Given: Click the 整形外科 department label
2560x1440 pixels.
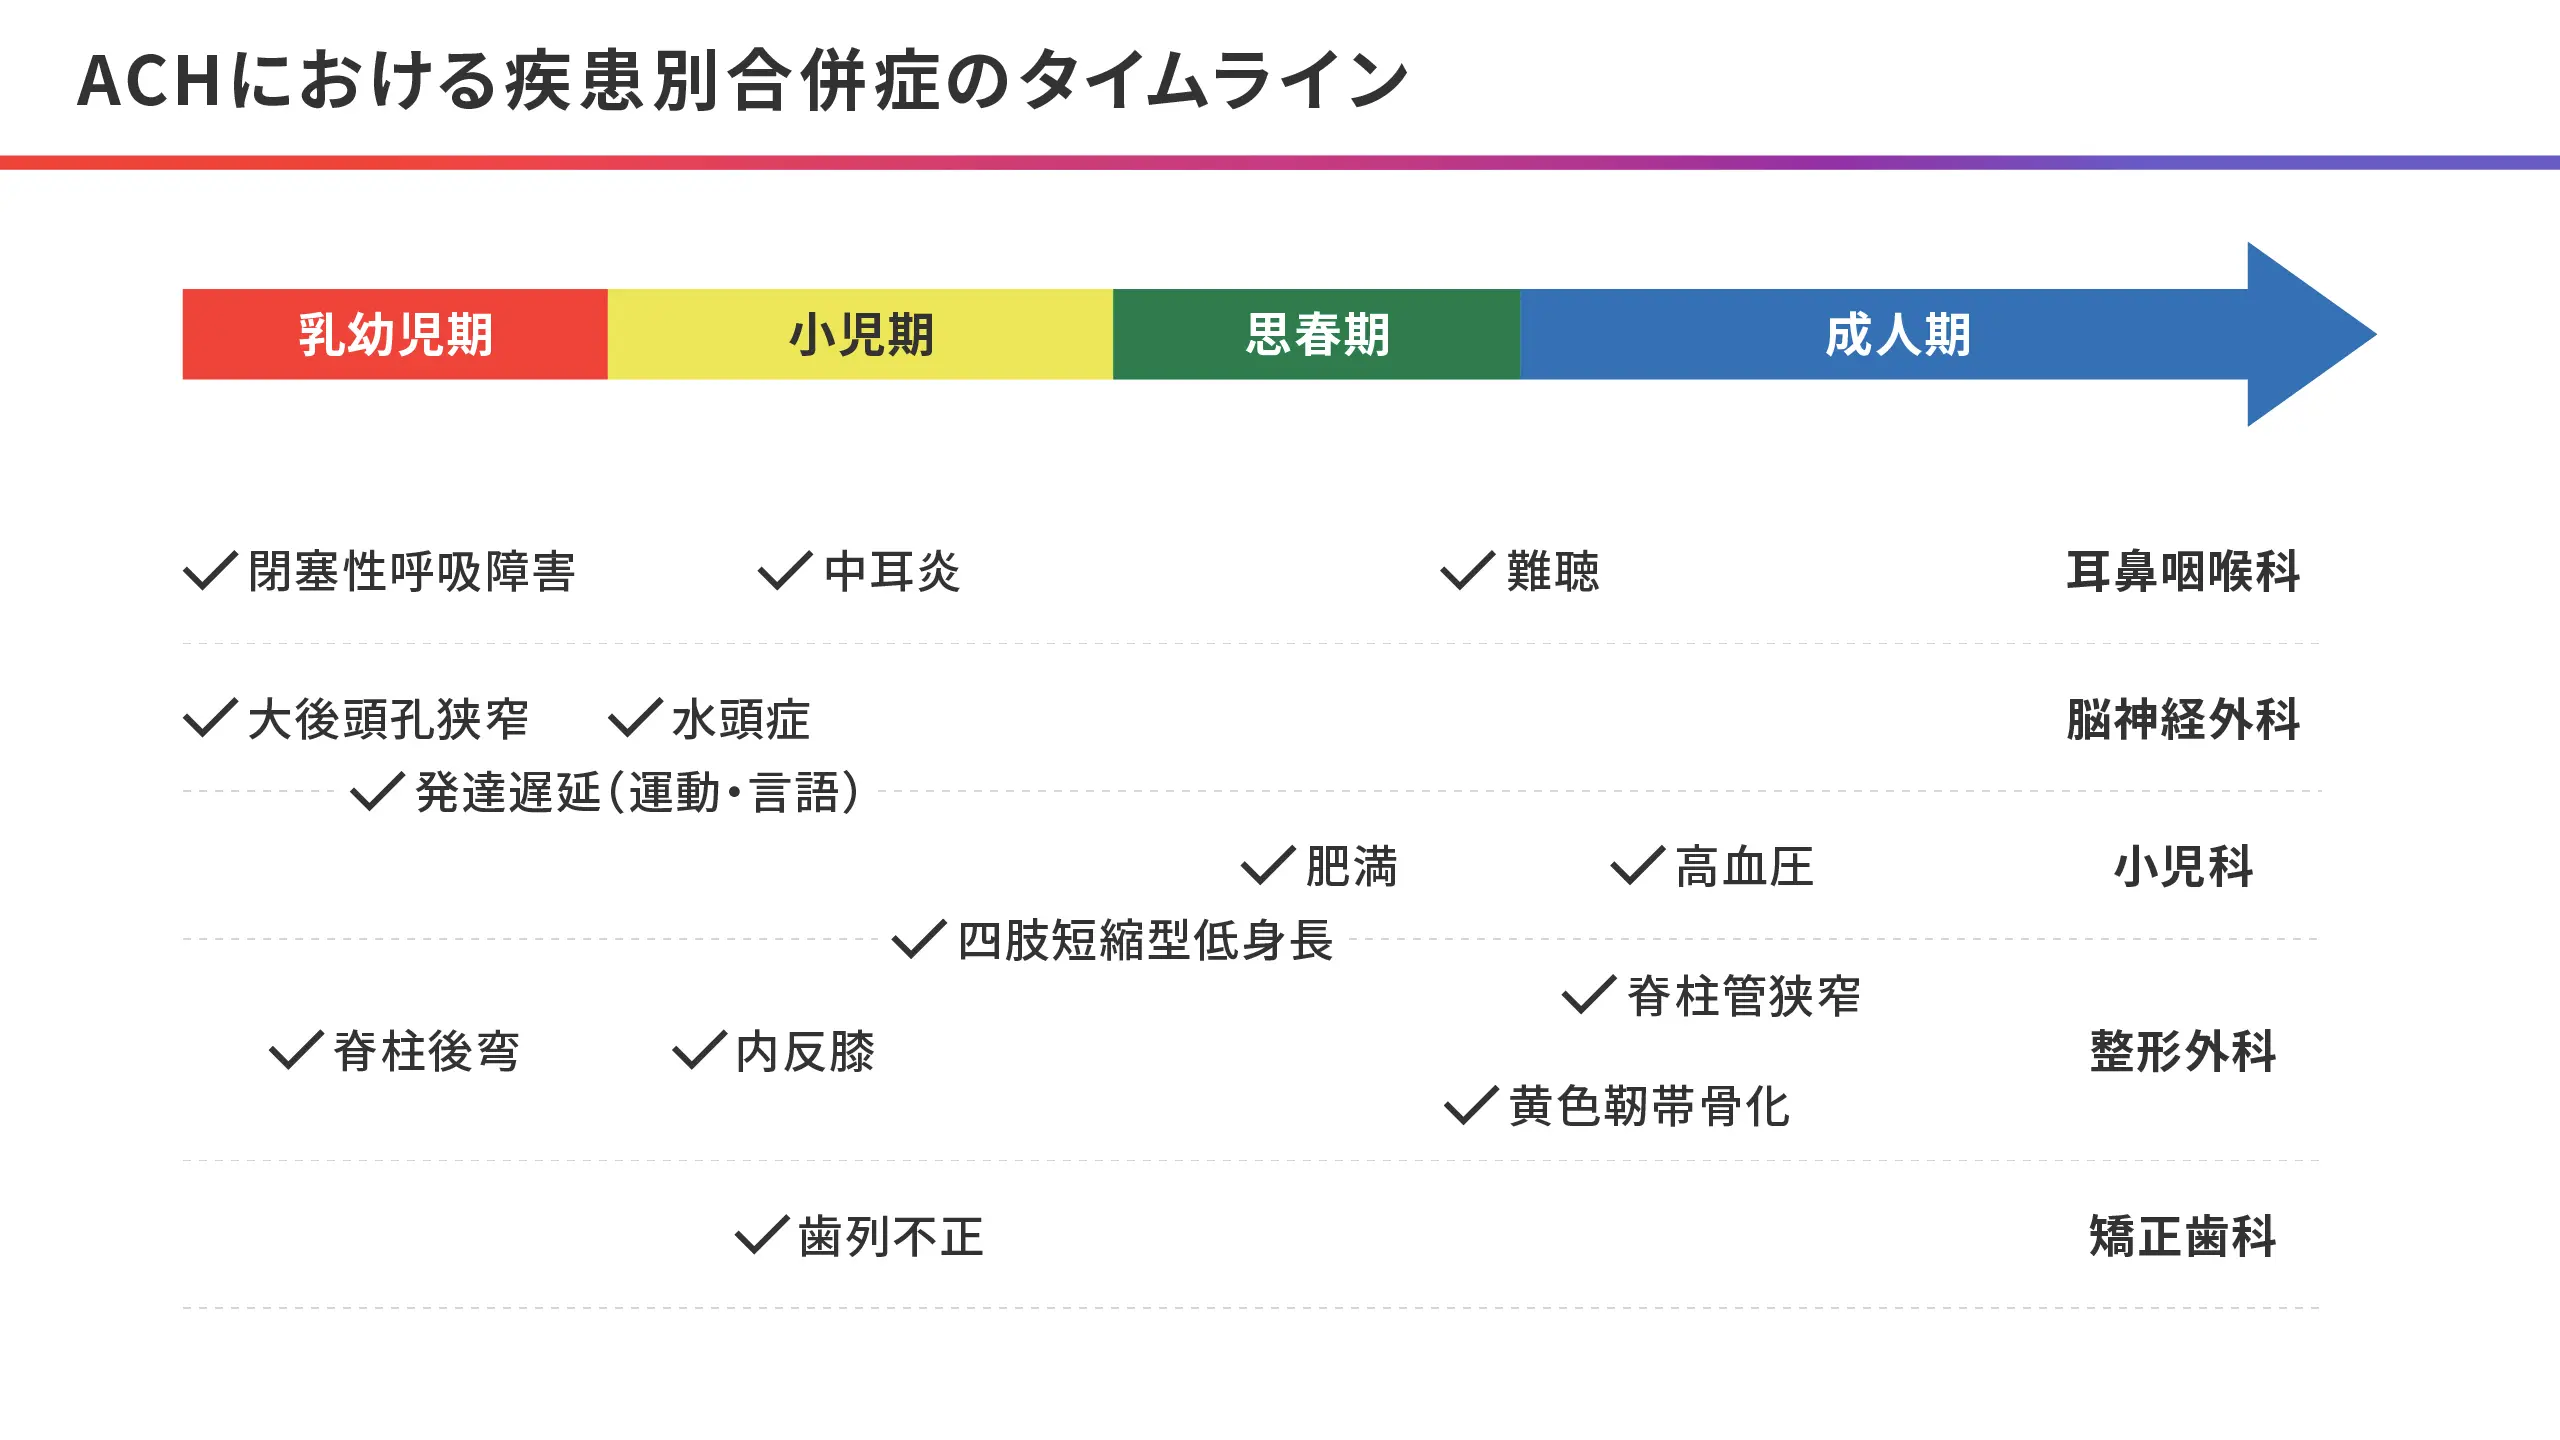Looking at the screenshot, I should pyautogui.click(x=2184, y=1051).
